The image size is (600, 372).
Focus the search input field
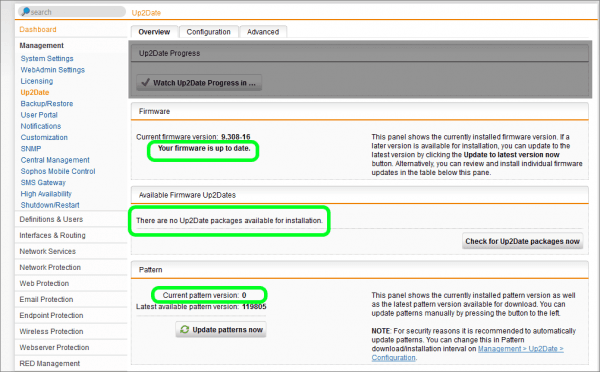click(x=72, y=12)
